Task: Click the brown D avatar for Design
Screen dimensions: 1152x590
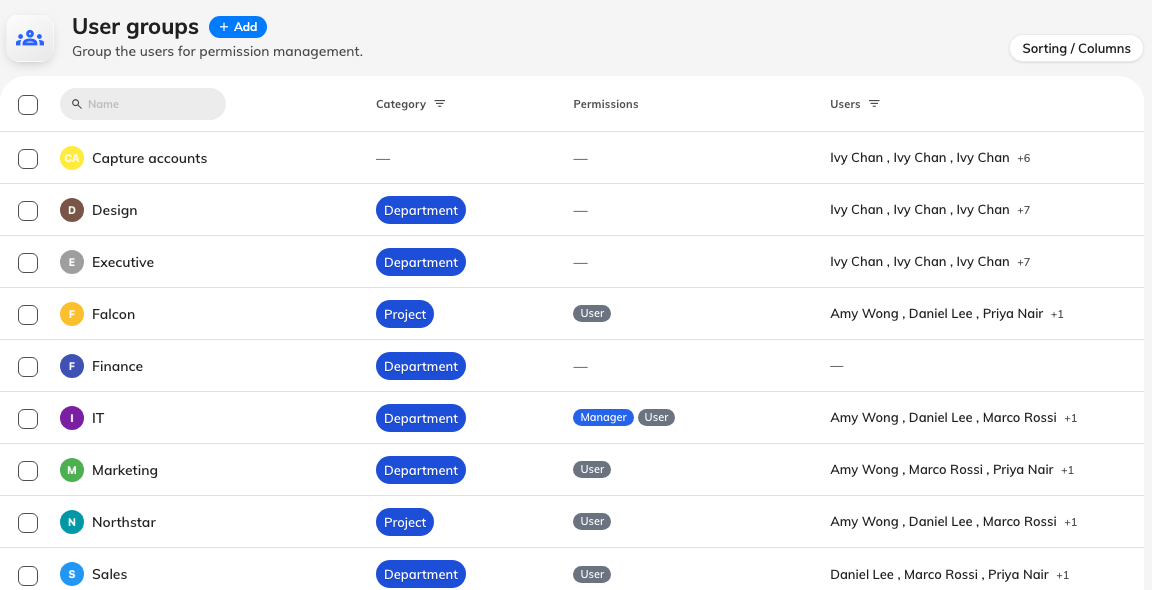Action: 72,210
